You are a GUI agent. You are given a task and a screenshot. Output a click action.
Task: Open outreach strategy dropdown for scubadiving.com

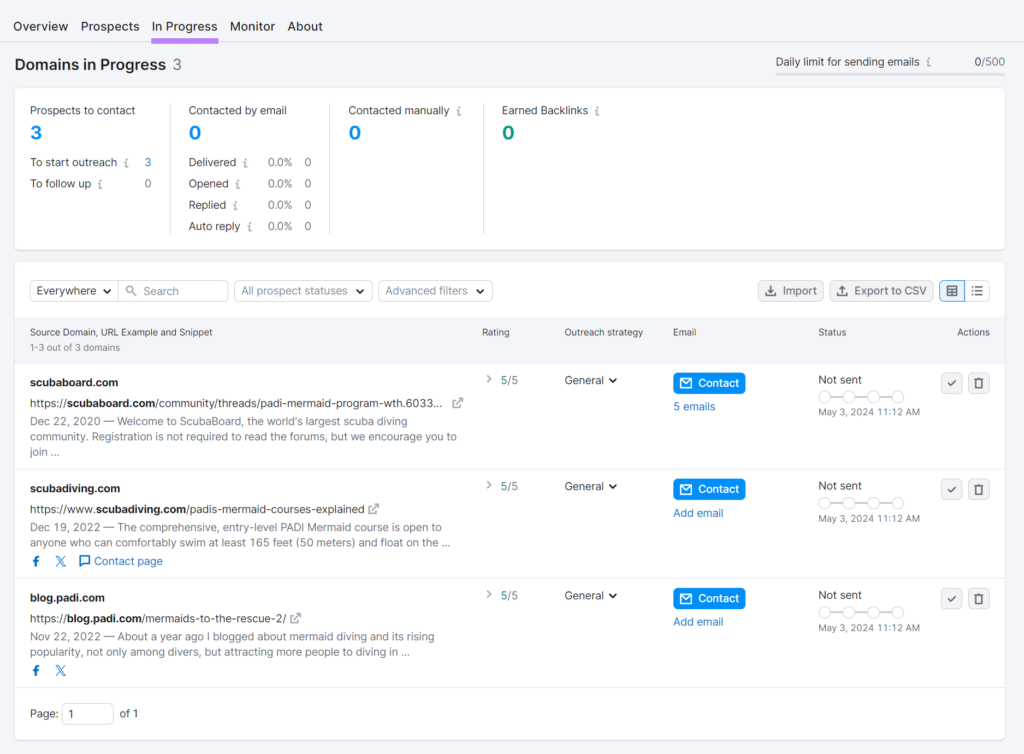(590, 487)
